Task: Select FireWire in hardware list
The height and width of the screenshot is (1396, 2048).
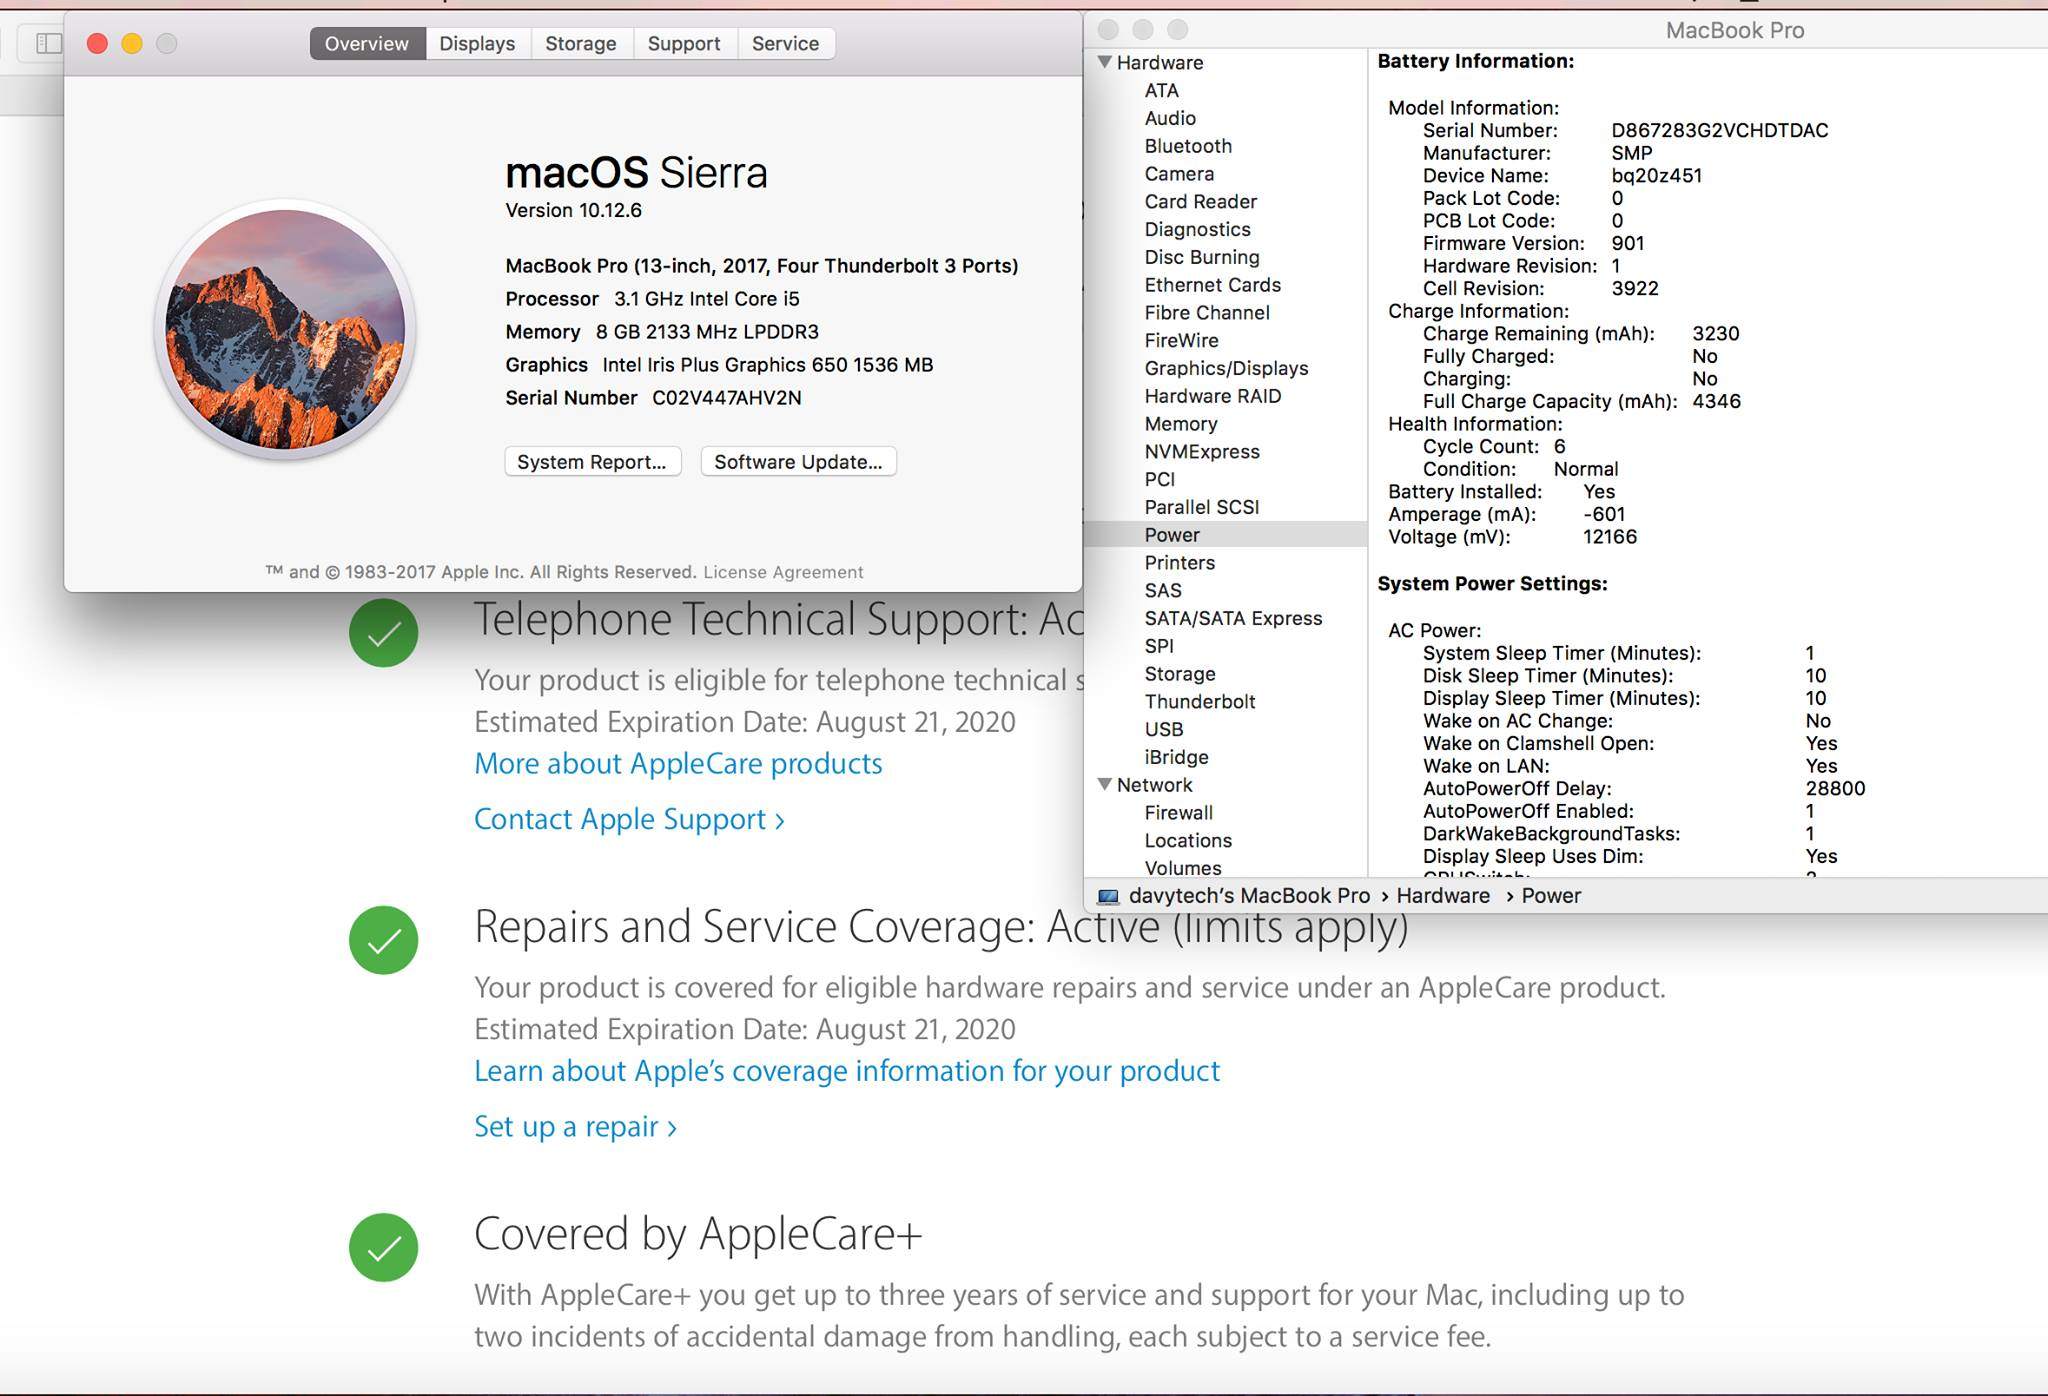Action: tap(1181, 341)
